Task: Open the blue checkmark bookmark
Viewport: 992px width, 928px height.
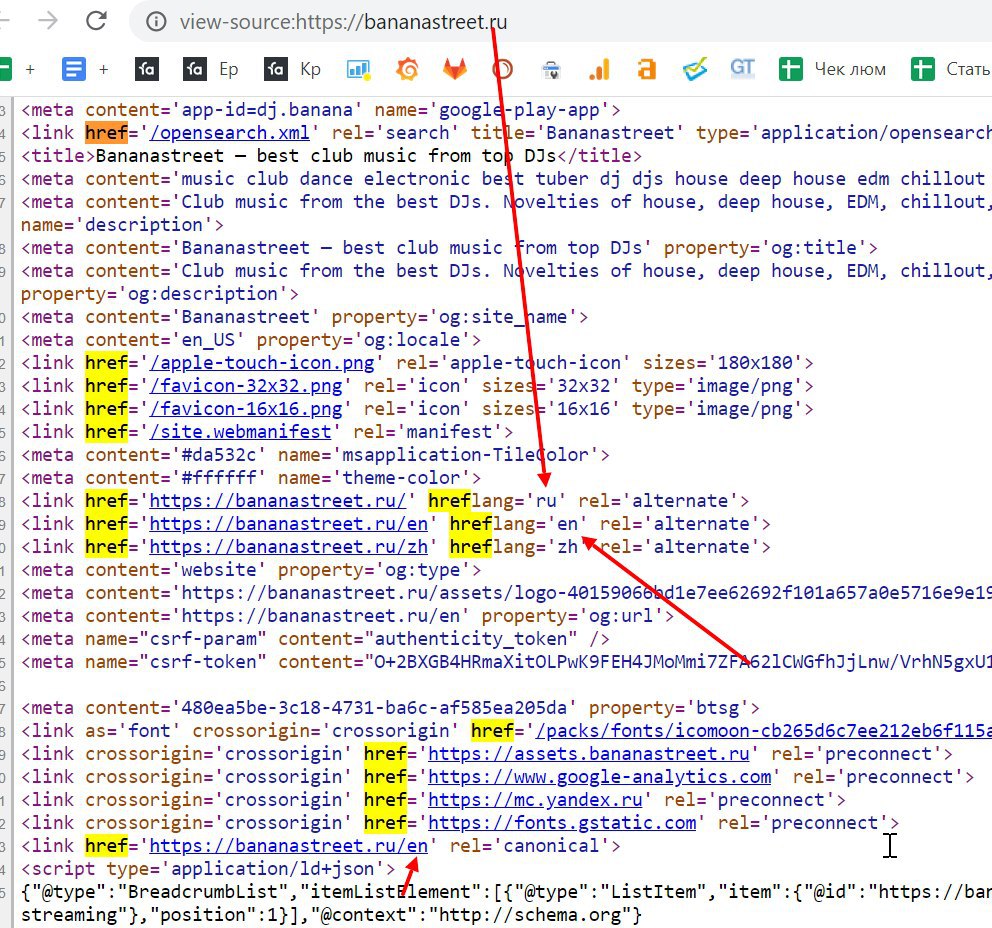Action: (x=695, y=69)
